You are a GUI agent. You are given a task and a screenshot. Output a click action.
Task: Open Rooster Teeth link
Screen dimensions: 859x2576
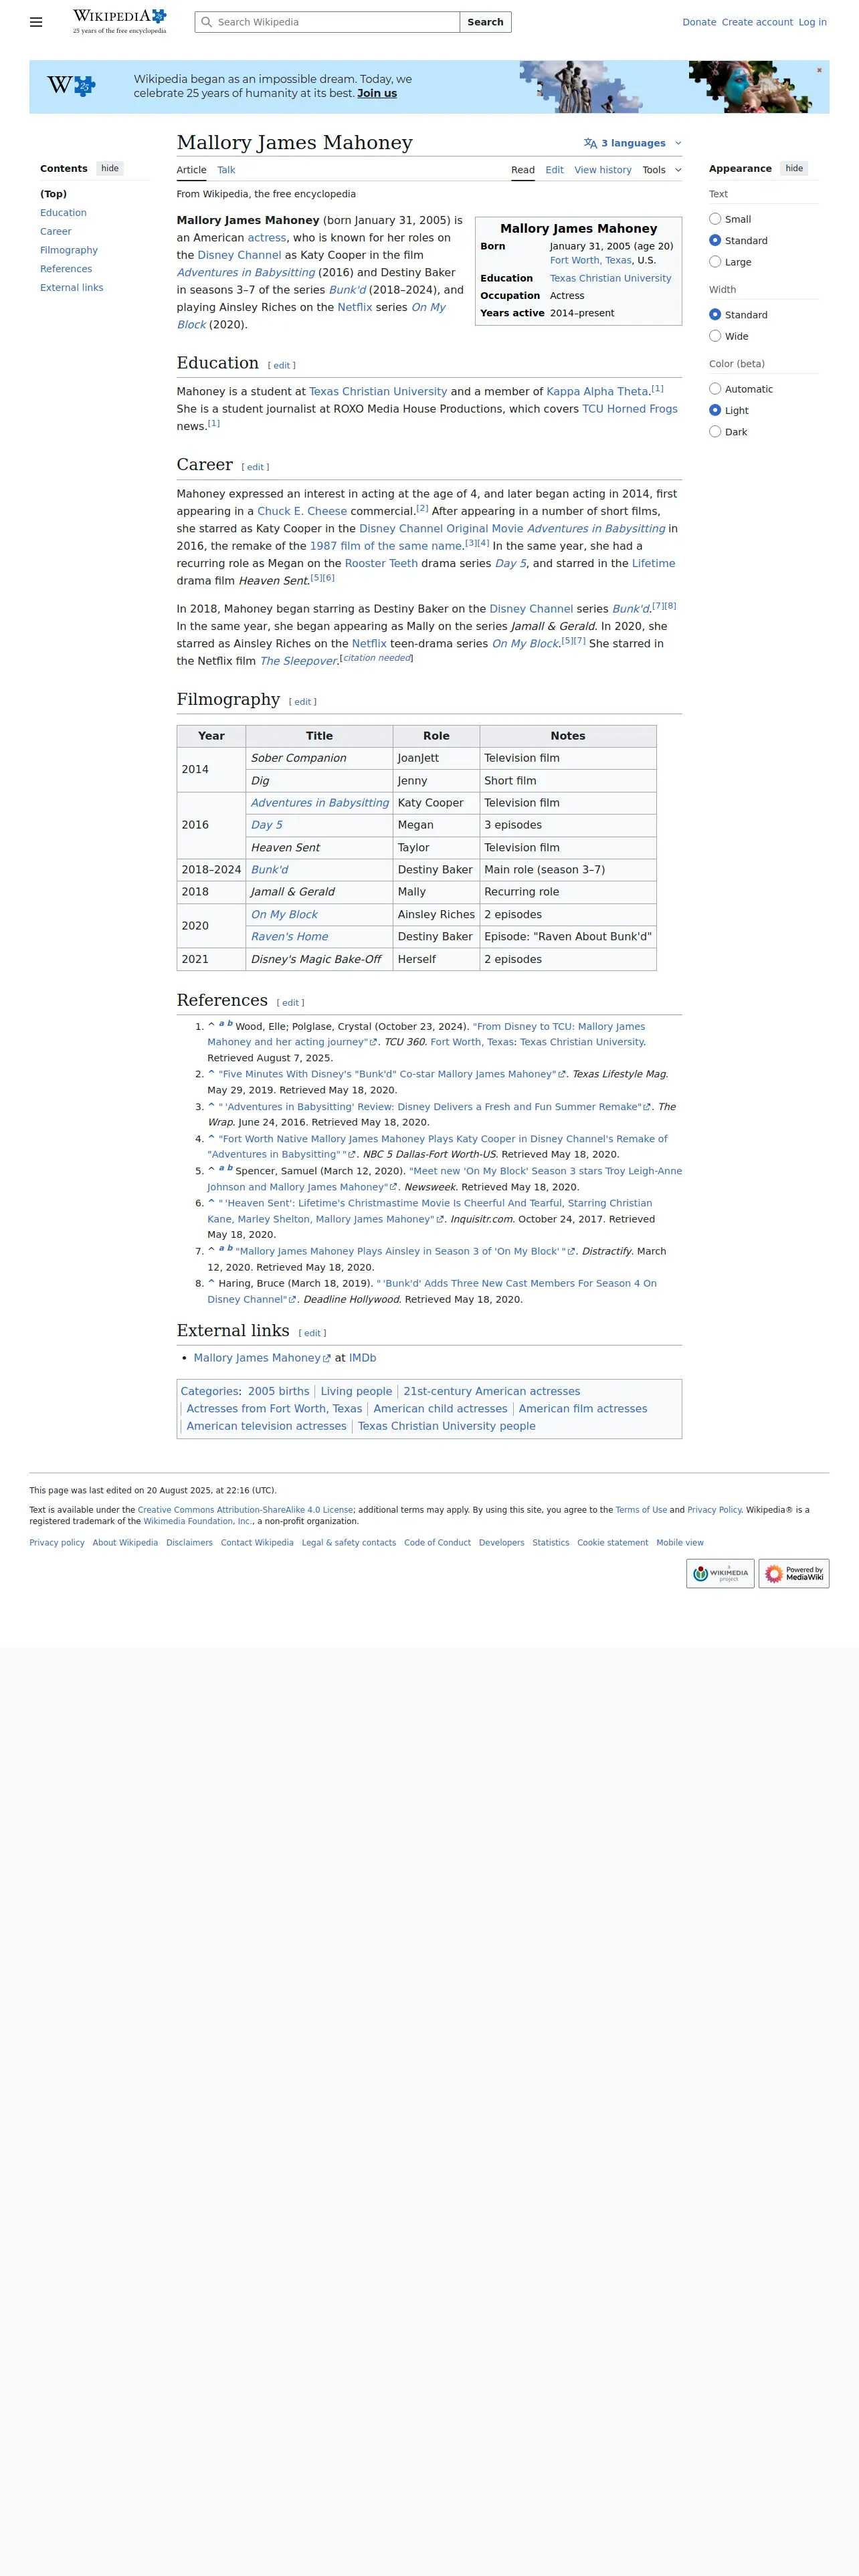coord(381,564)
